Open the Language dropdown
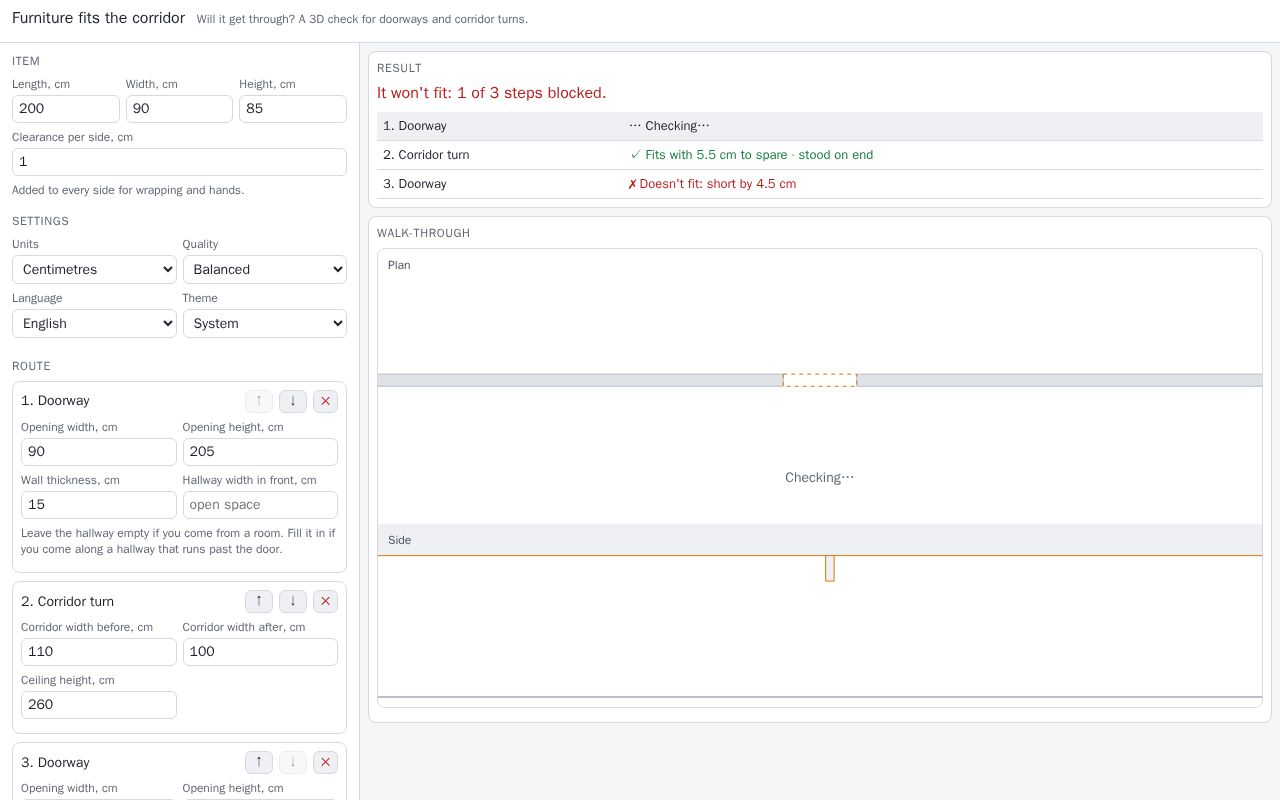This screenshot has width=1280, height=800. click(94, 324)
